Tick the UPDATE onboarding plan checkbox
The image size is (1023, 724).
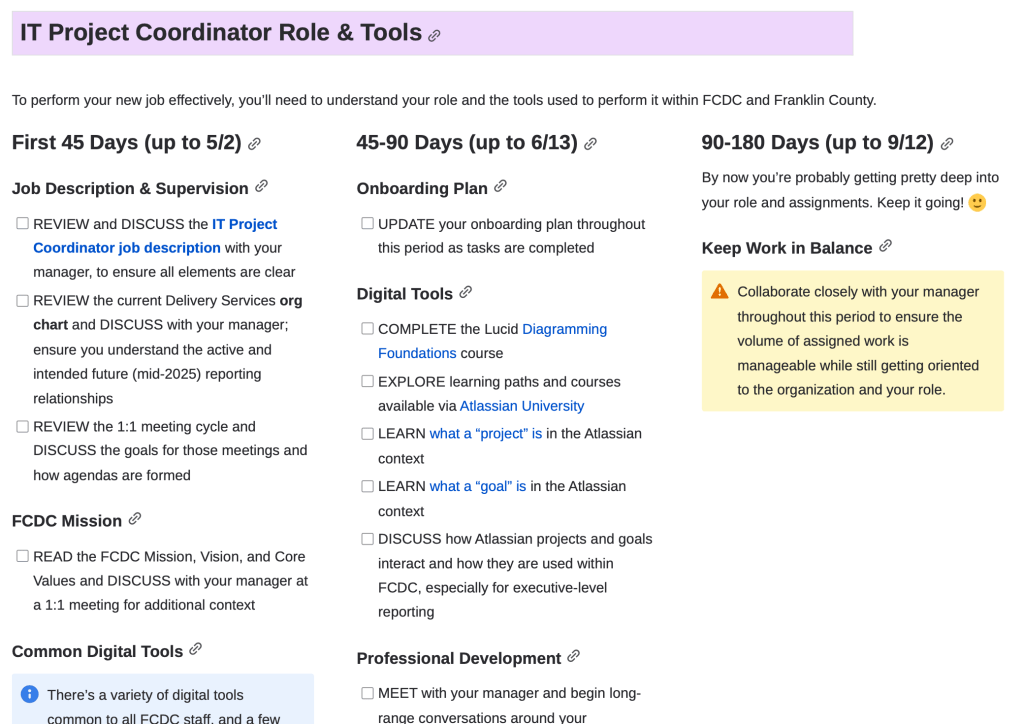pos(367,224)
